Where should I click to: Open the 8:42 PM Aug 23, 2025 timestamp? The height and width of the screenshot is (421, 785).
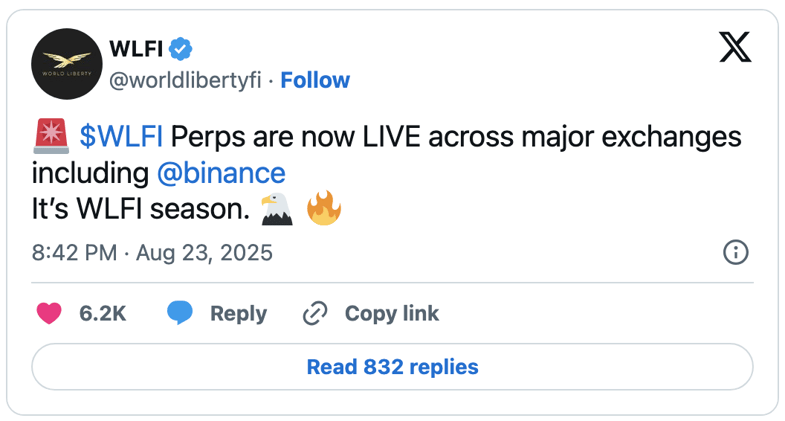tap(152, 253)
